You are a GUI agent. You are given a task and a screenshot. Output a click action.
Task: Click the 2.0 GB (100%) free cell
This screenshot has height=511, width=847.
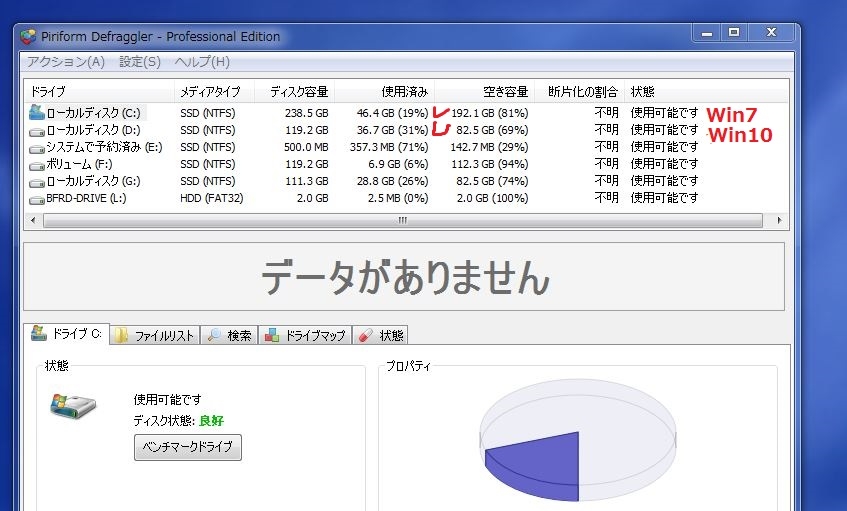pos(492,198)
